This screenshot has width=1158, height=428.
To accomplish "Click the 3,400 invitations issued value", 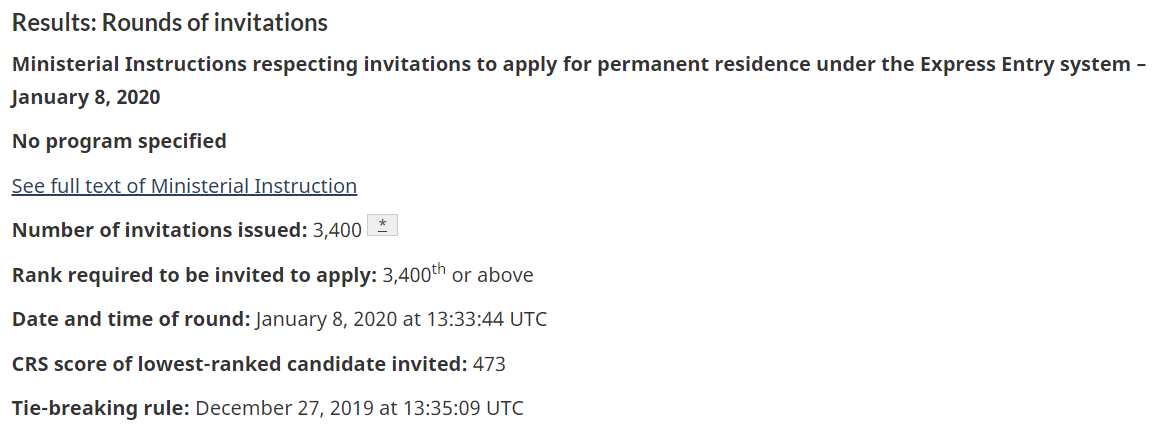I will pos(337,230).
